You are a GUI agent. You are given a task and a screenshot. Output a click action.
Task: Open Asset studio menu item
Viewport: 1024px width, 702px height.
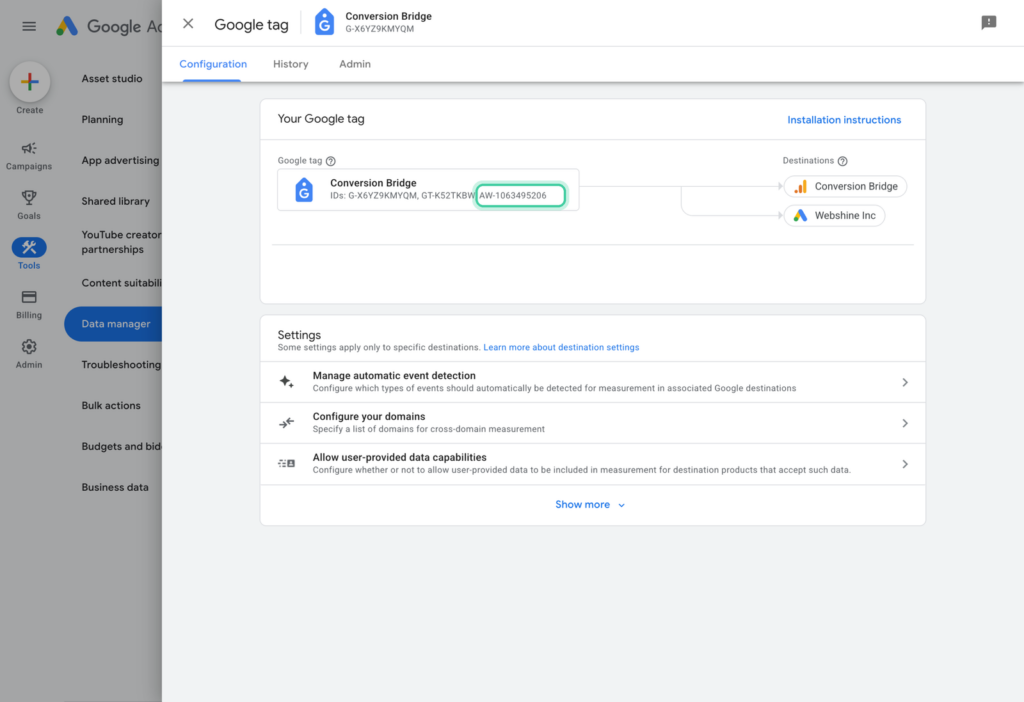[112, 78]
